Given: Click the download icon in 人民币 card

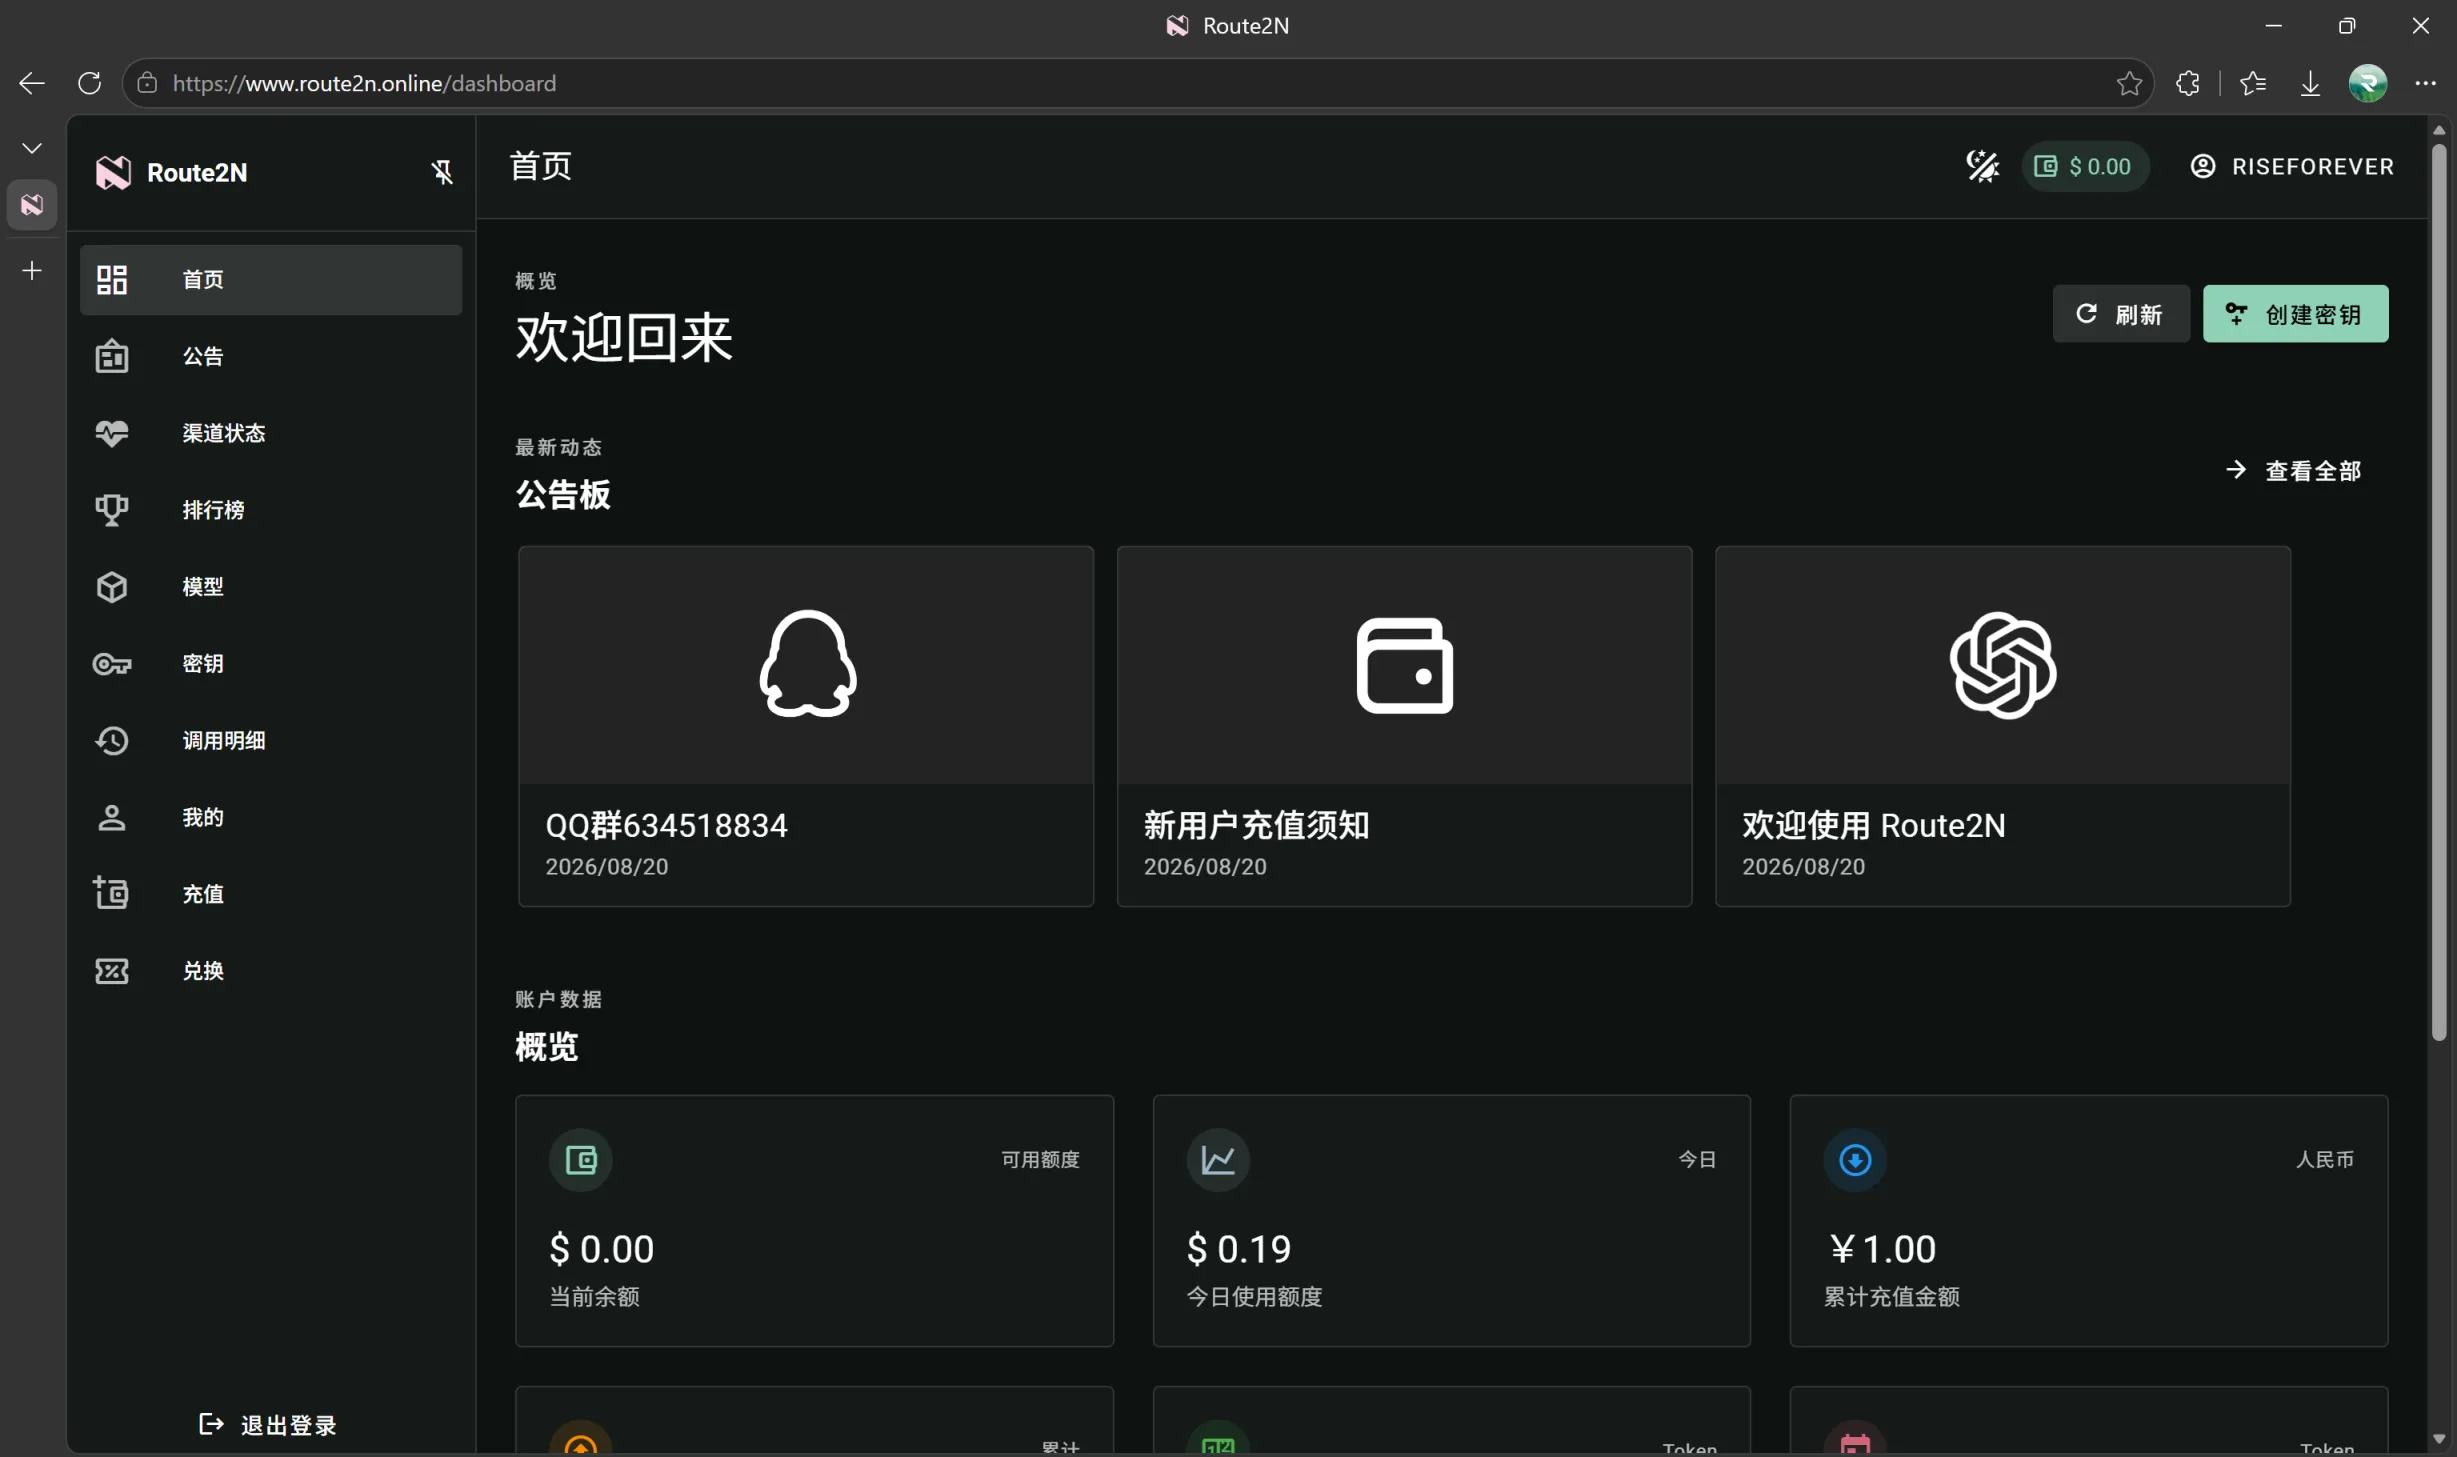Looking at the screenshot, I should click(x=1855, y=1160).
